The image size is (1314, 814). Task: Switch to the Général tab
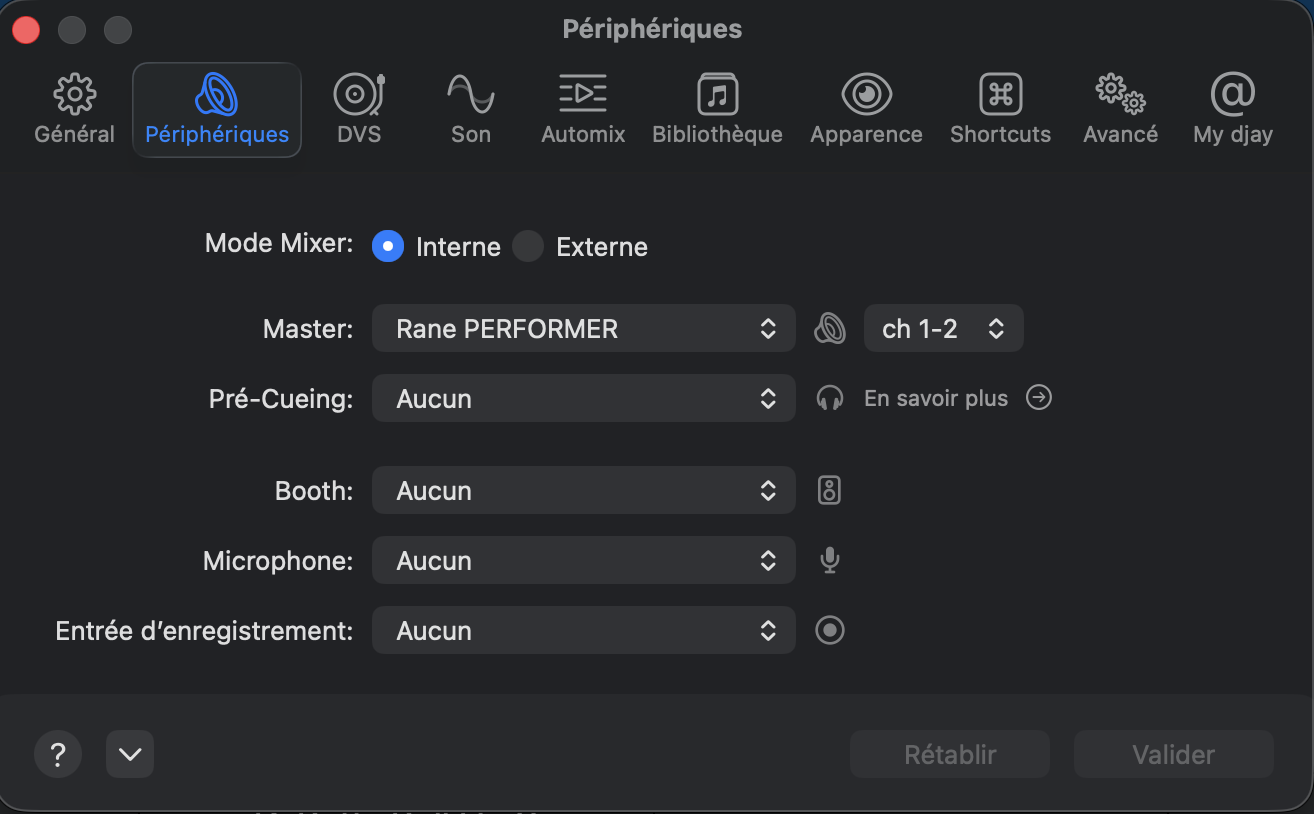74,110
